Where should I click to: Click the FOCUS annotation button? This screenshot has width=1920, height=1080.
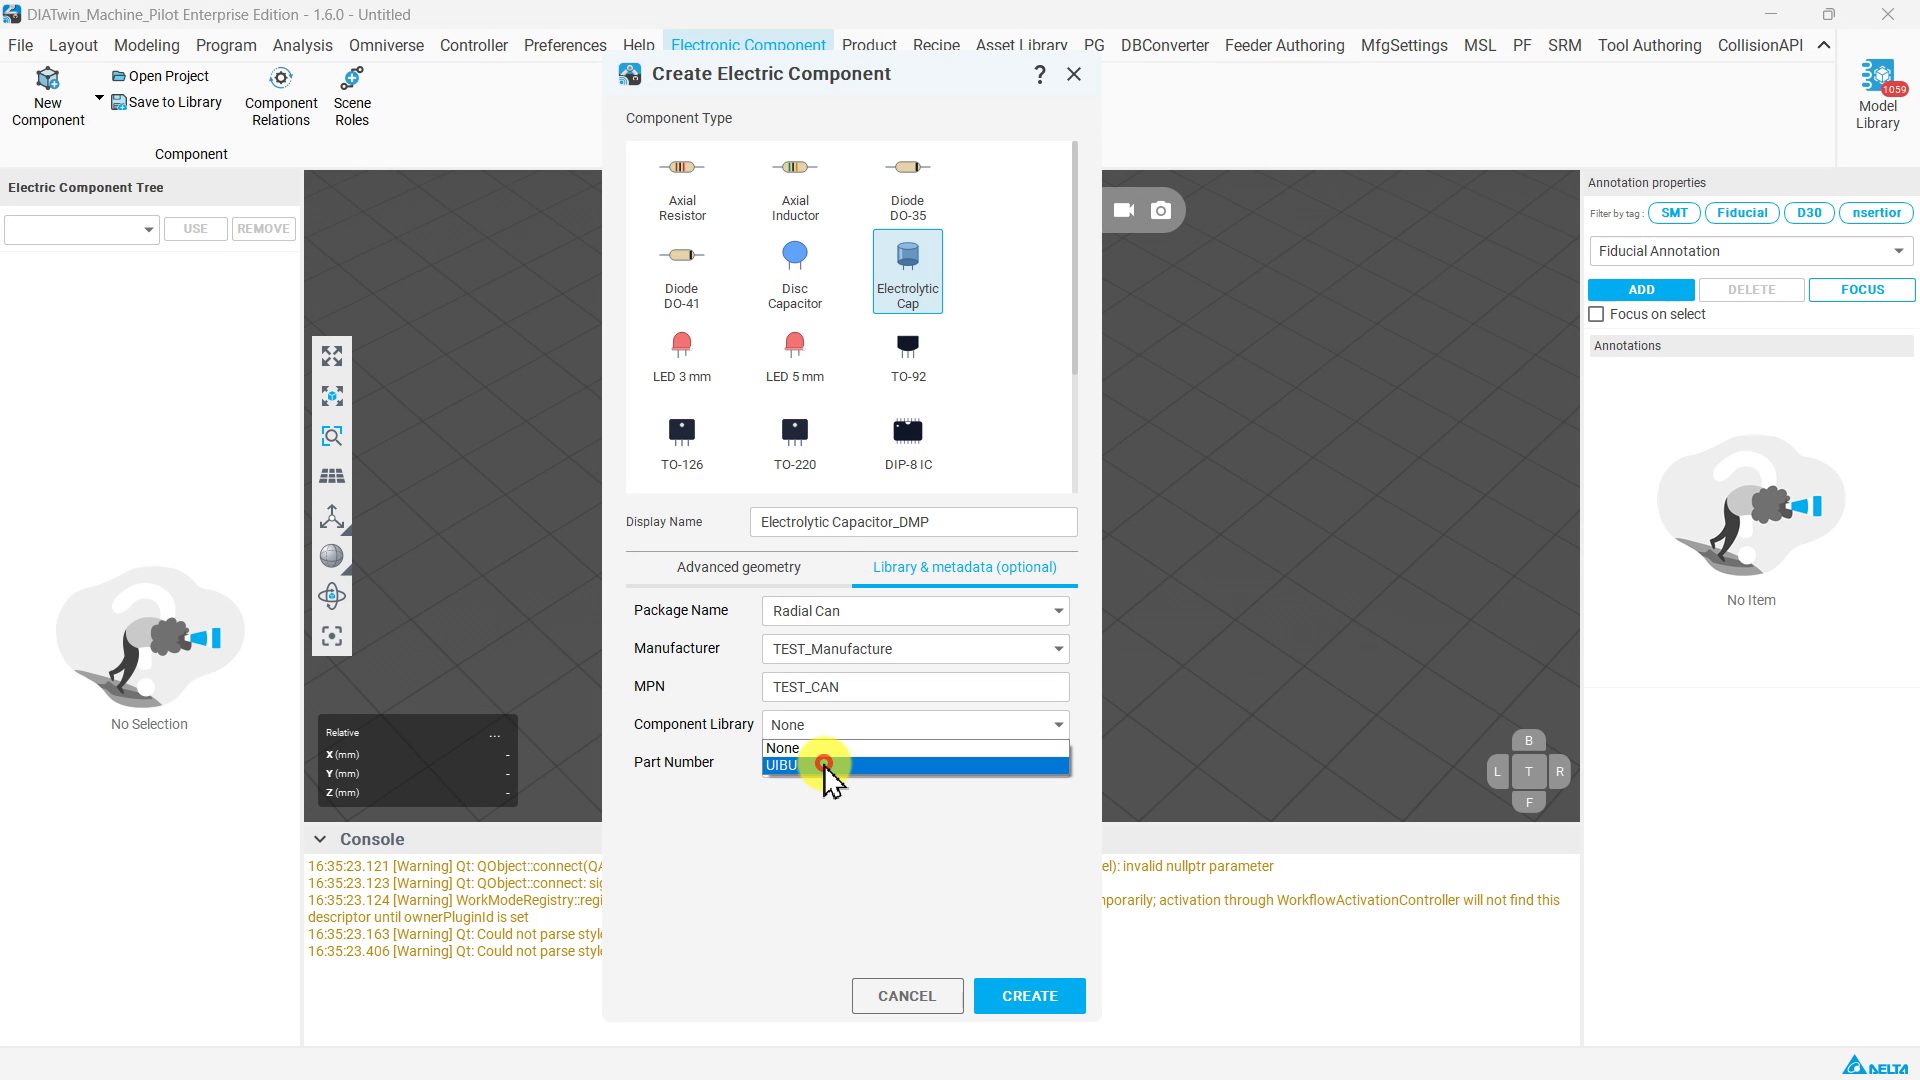pos(1862,290)
